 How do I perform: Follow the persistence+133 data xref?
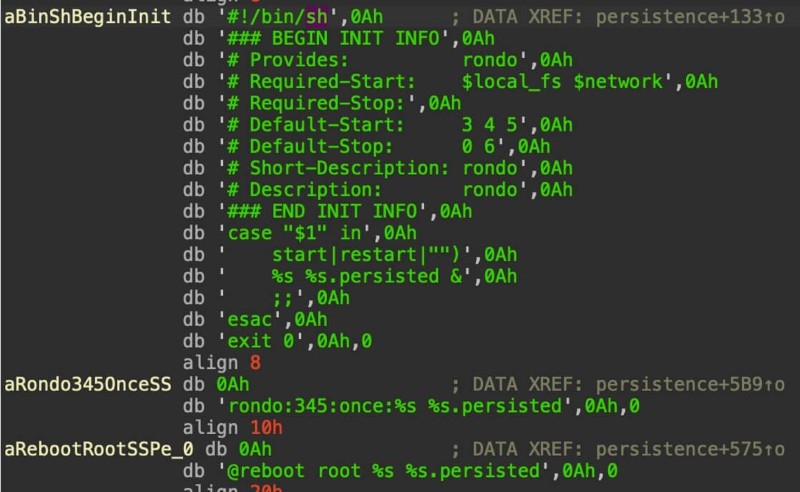click(x=681, y=19)
